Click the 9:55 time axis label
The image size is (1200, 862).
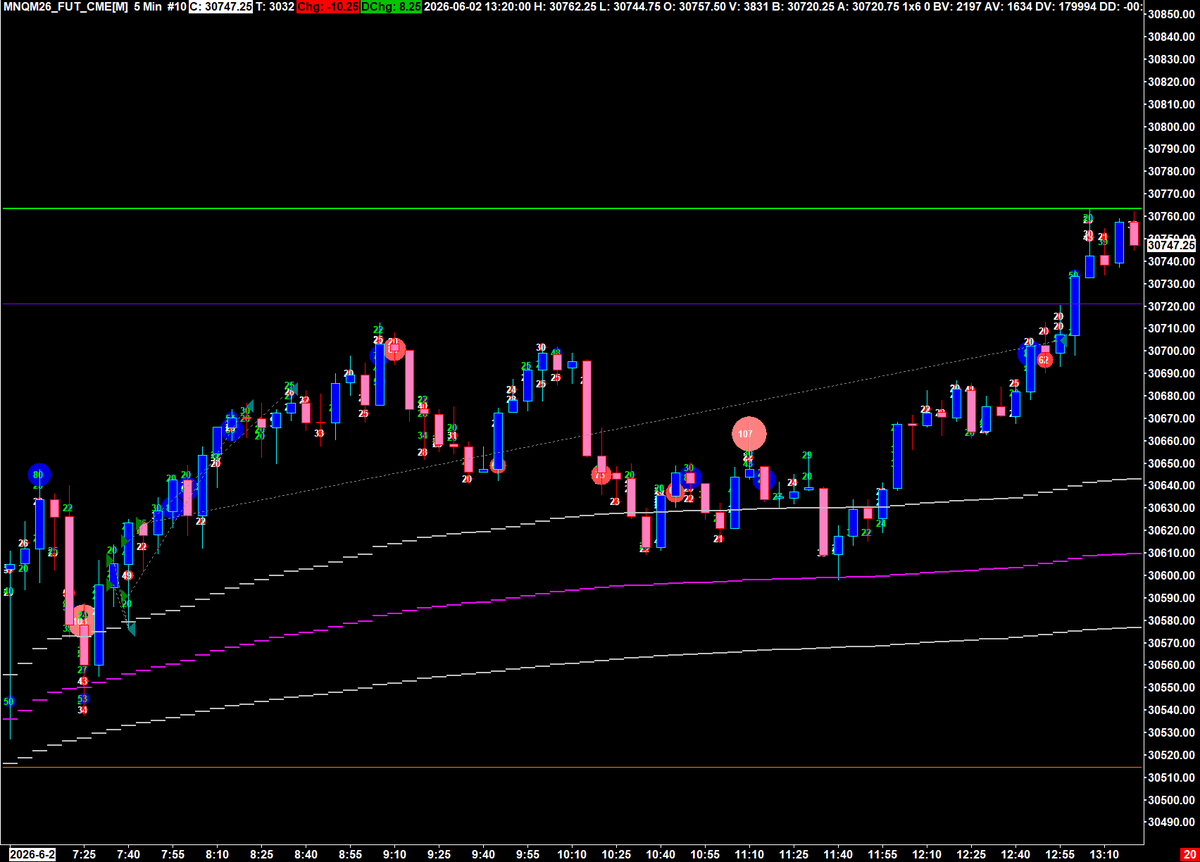(527, 854)
